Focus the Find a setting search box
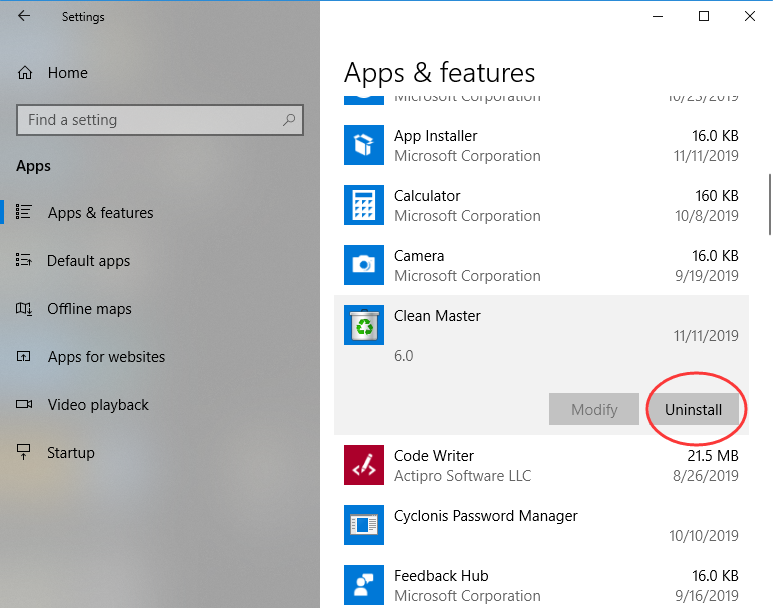Screen dimensions: 773x608 tap(160, 120)
